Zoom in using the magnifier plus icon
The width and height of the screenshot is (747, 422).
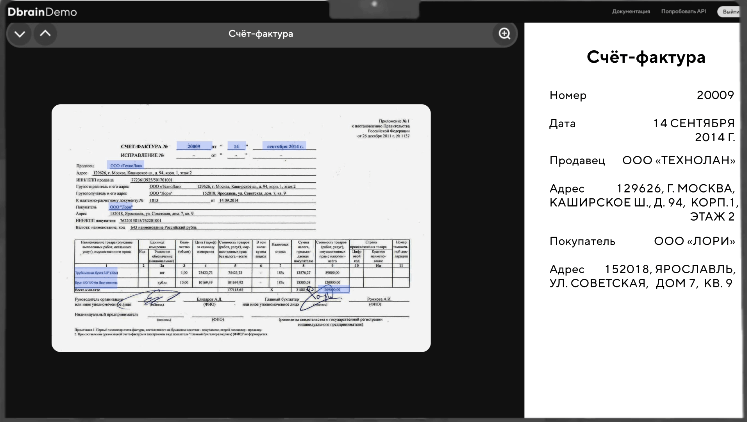[x=504, y=34]
